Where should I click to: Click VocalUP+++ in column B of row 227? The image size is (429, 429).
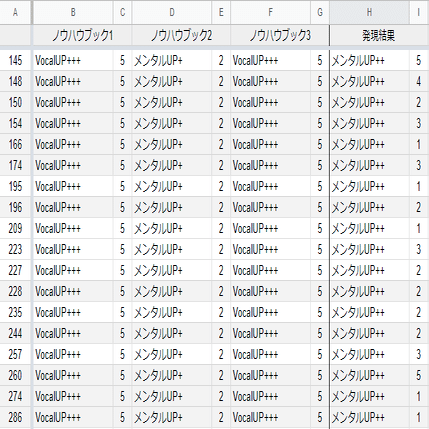[73, 270]
